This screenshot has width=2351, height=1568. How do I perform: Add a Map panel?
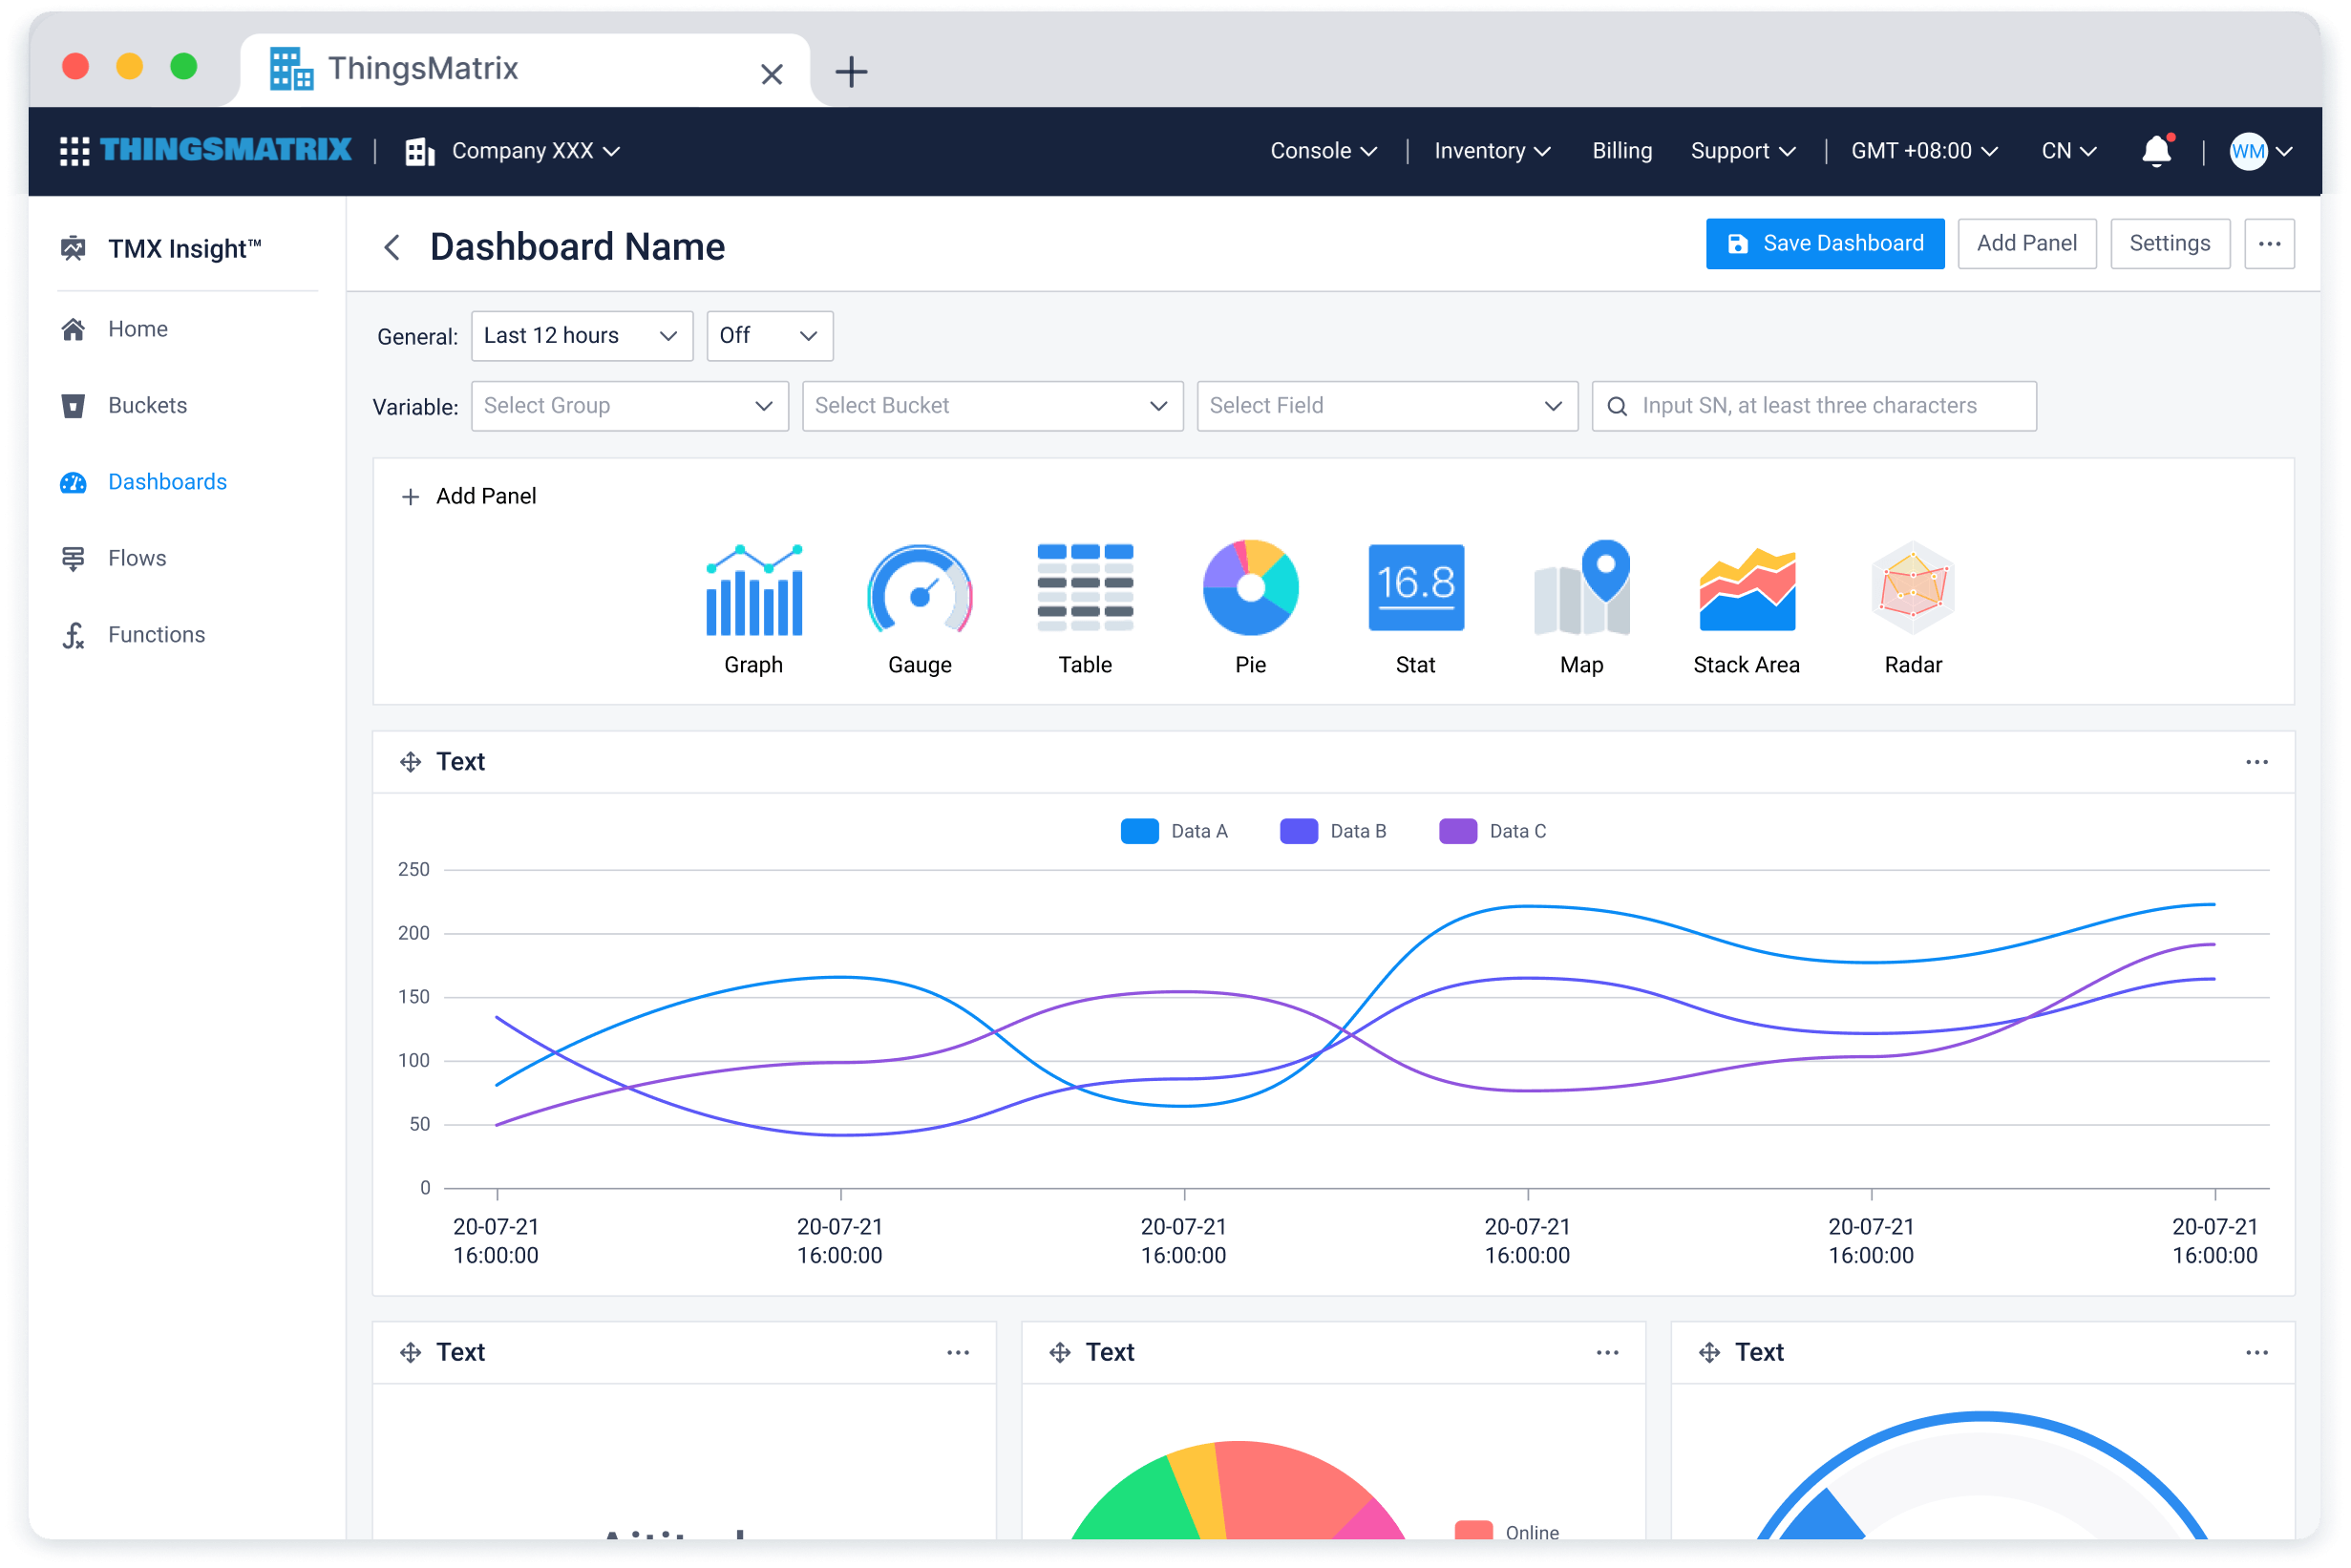[1582, 610]
